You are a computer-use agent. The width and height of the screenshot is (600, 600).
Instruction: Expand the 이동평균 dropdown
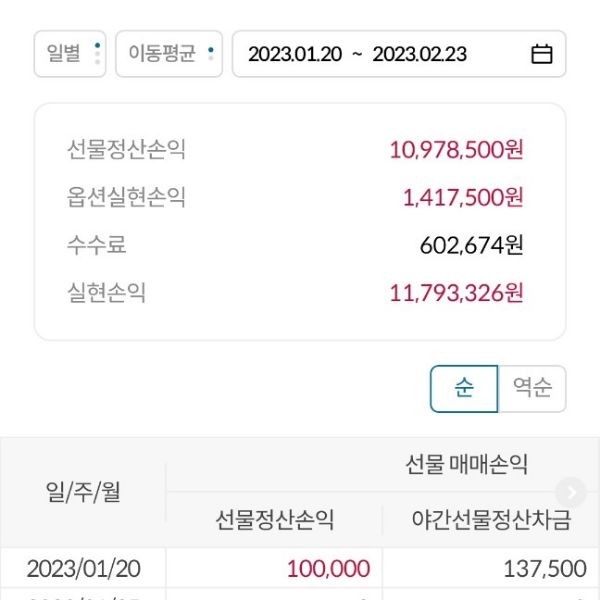(168, 54)
